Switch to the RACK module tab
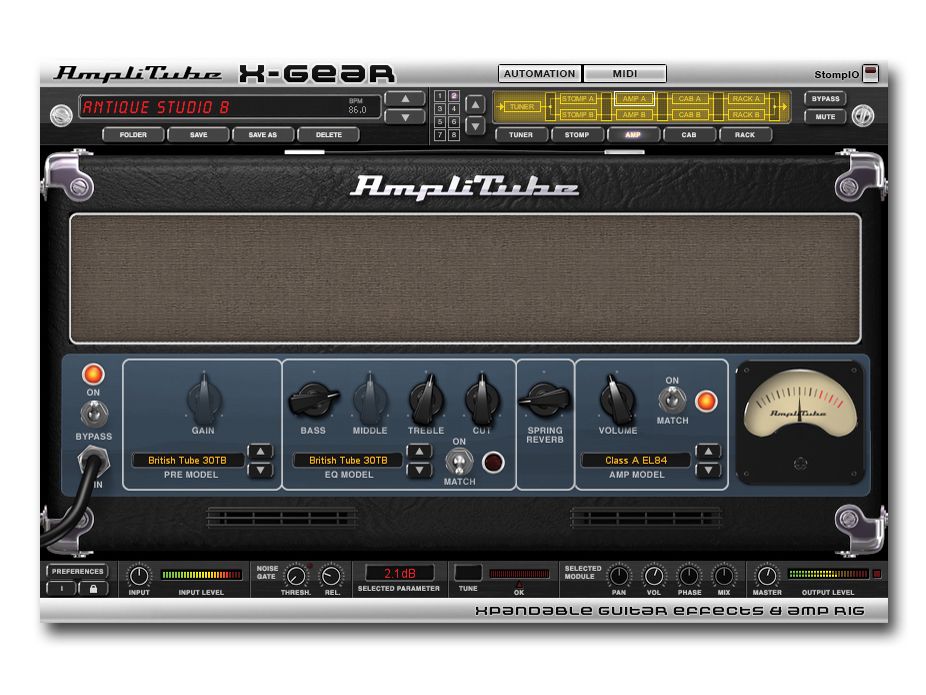Screen dimensions: 926x695 pos(745,135)
